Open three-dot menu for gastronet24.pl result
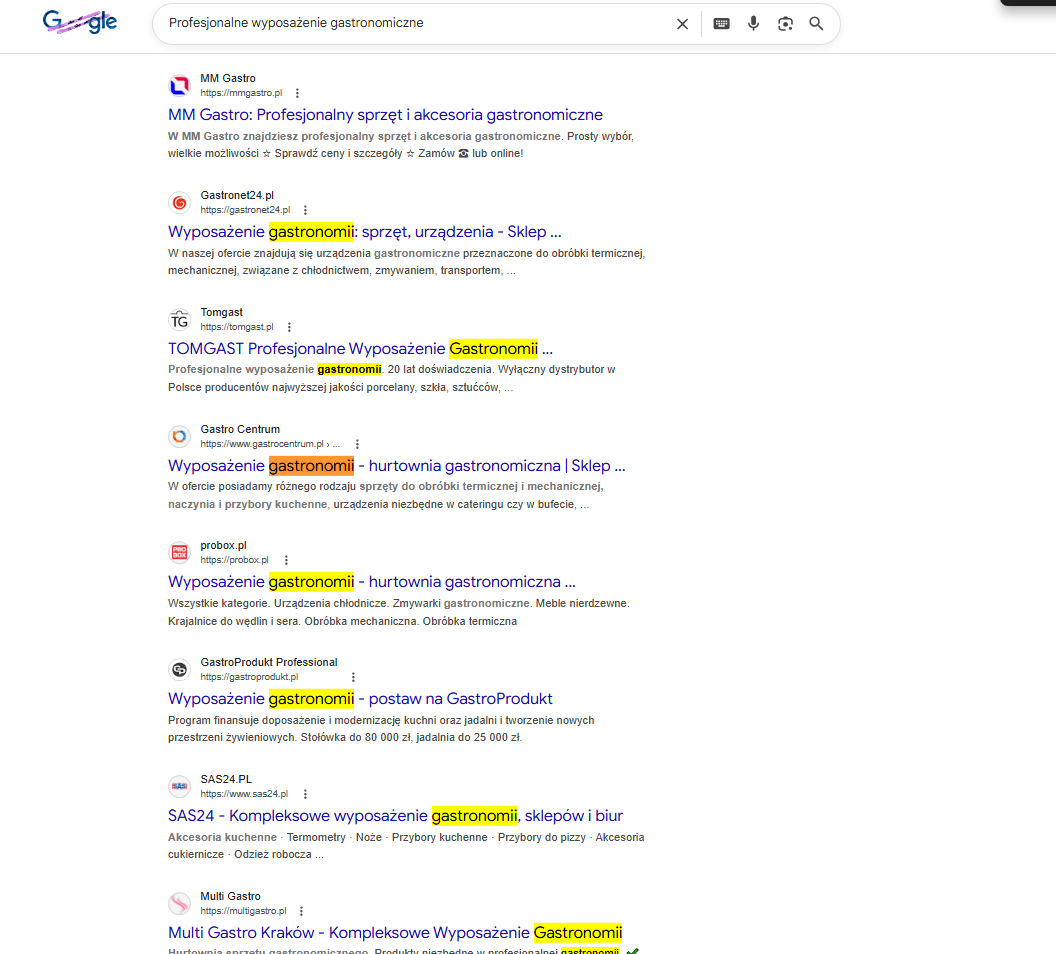1056x954 pixels. (x=305, y=210)
